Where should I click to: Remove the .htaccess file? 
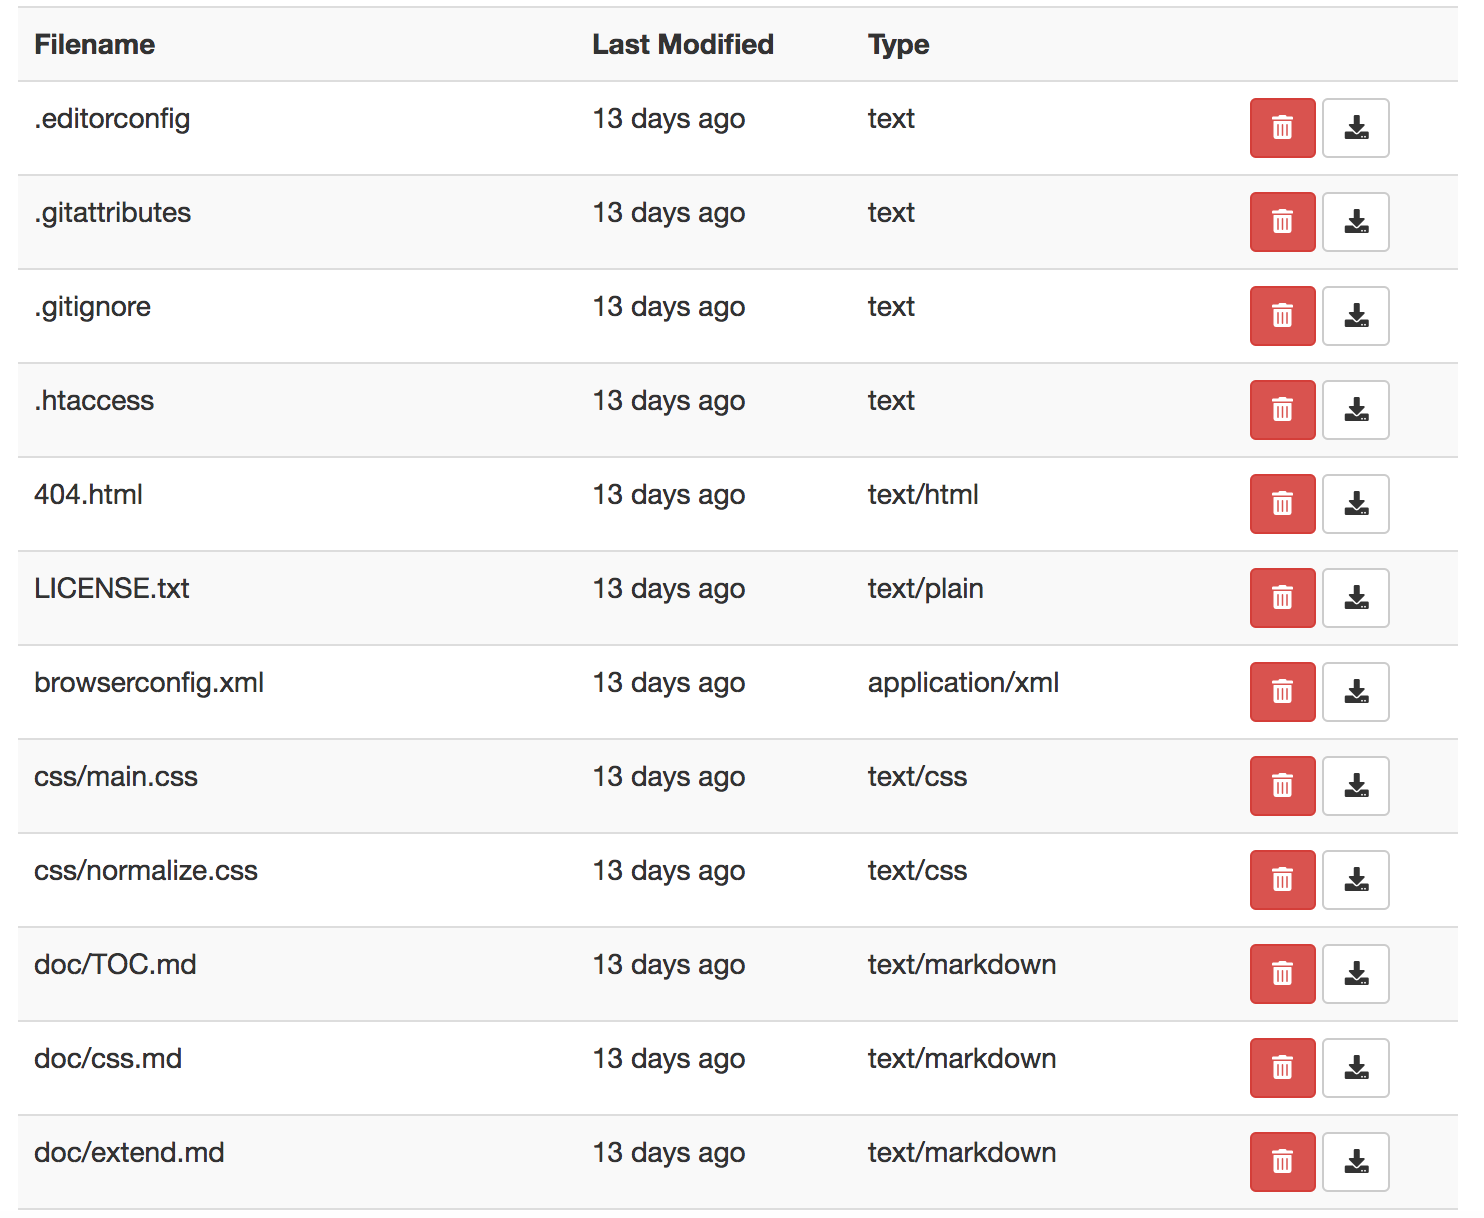(x=1282, y=410)
